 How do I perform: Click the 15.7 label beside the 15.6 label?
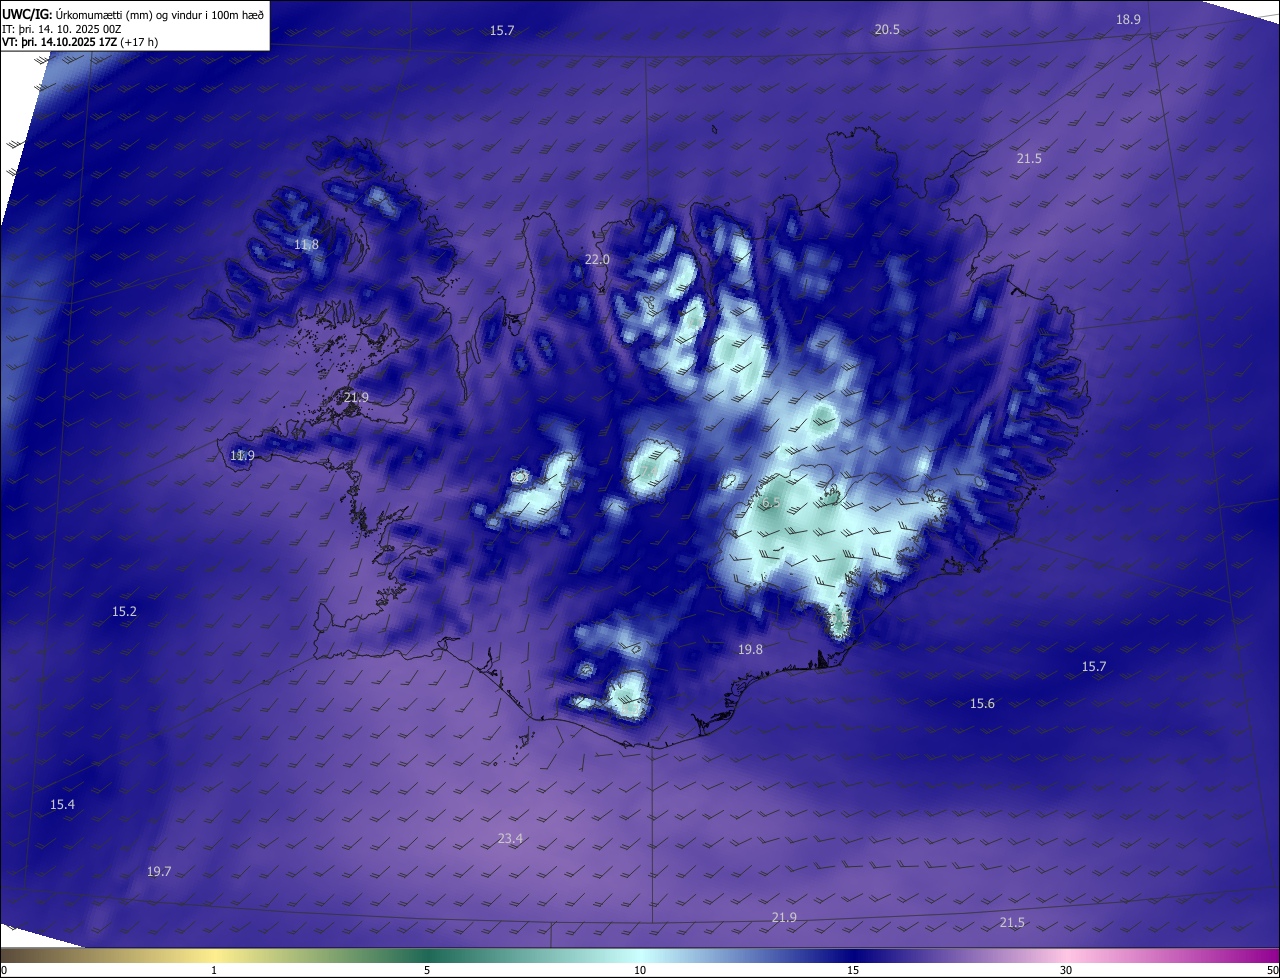point(1094,667)
